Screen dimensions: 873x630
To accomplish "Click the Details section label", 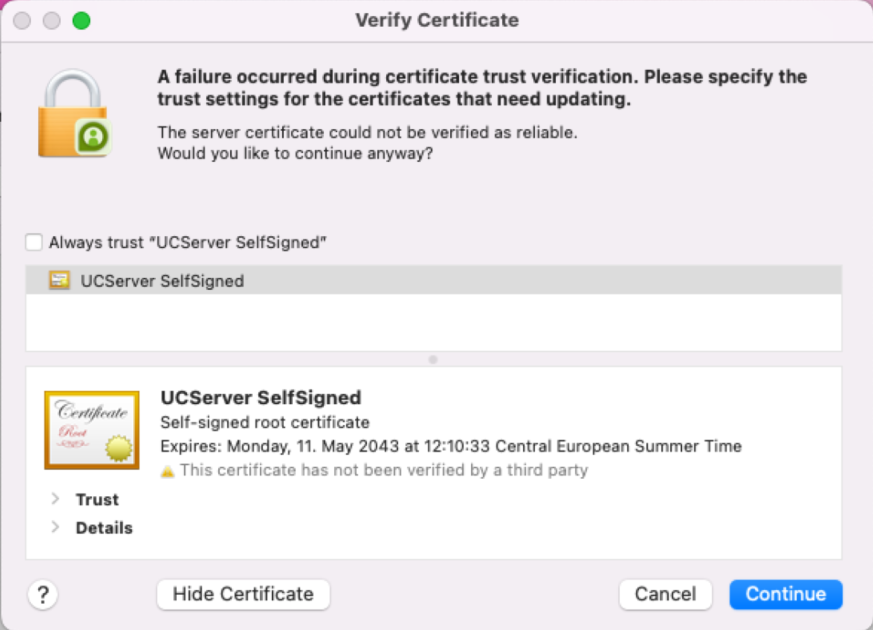I will tap(104, 527).
